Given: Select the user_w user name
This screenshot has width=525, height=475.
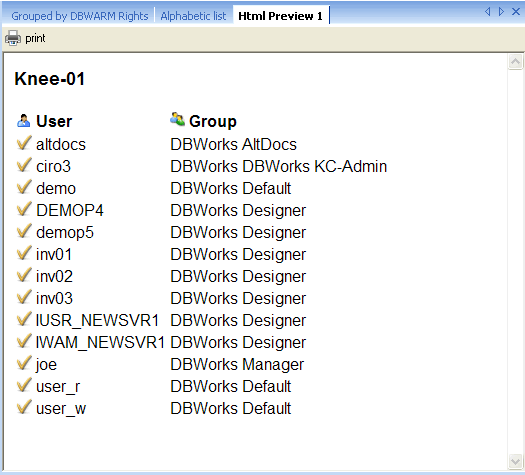Looking at the screenshot, I should (x=61, y=409).
